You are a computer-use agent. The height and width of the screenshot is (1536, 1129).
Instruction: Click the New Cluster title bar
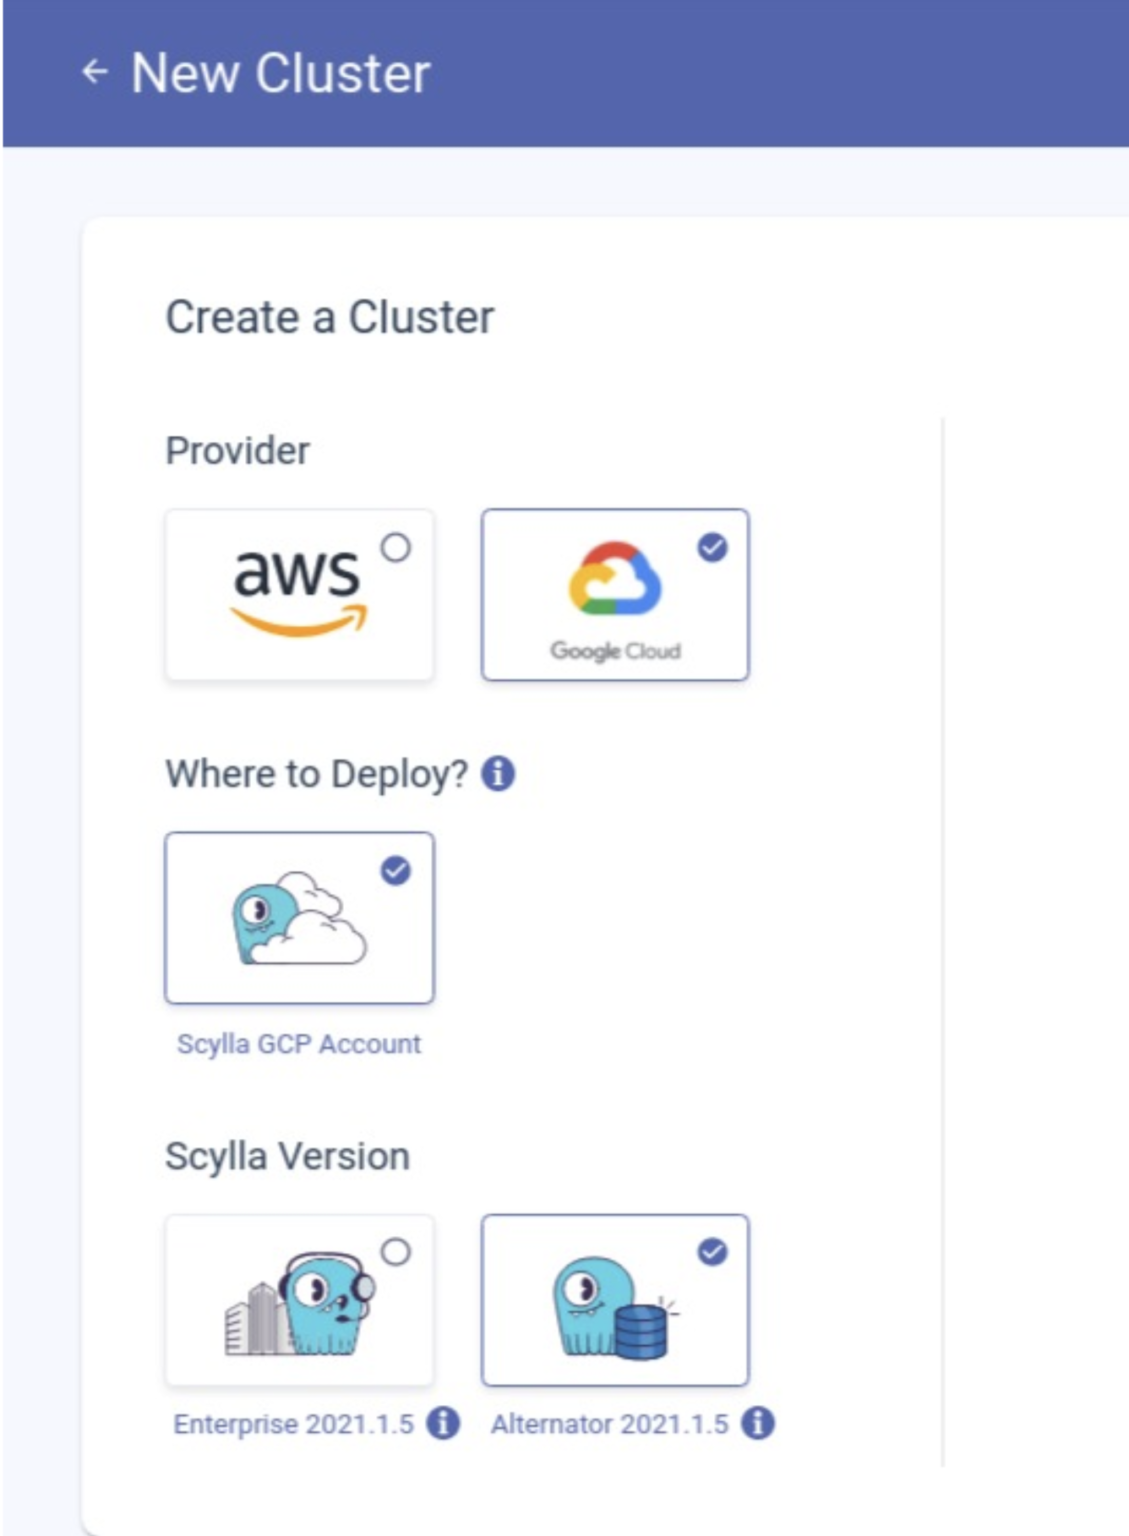coord(280,71)
